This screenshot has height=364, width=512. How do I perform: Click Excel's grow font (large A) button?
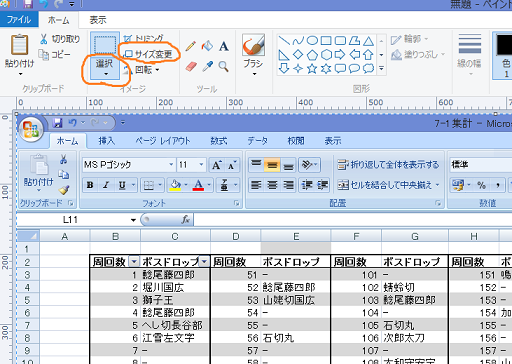pyautogui.click(x=217, y=165)
